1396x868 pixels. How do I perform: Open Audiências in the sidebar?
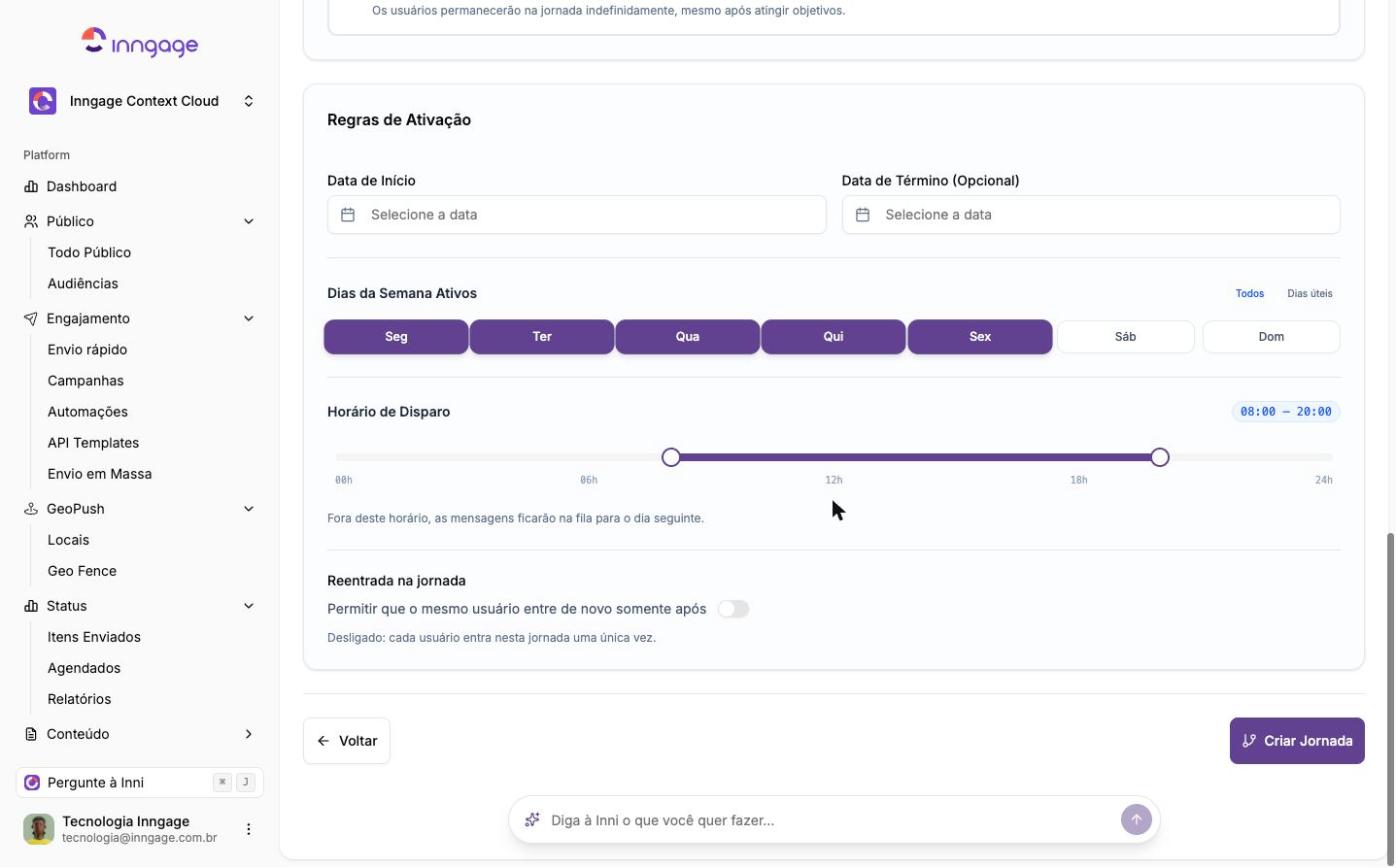[83, 284]
